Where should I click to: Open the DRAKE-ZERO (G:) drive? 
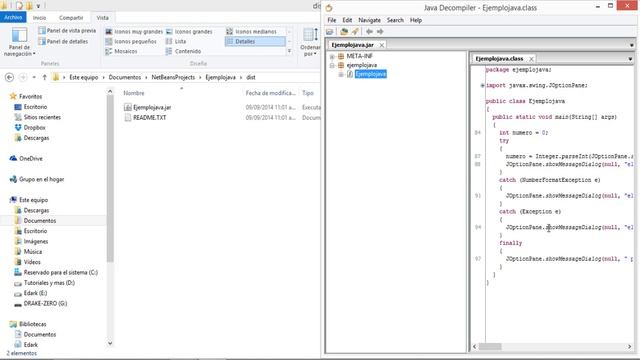click(x=45, y=304)
